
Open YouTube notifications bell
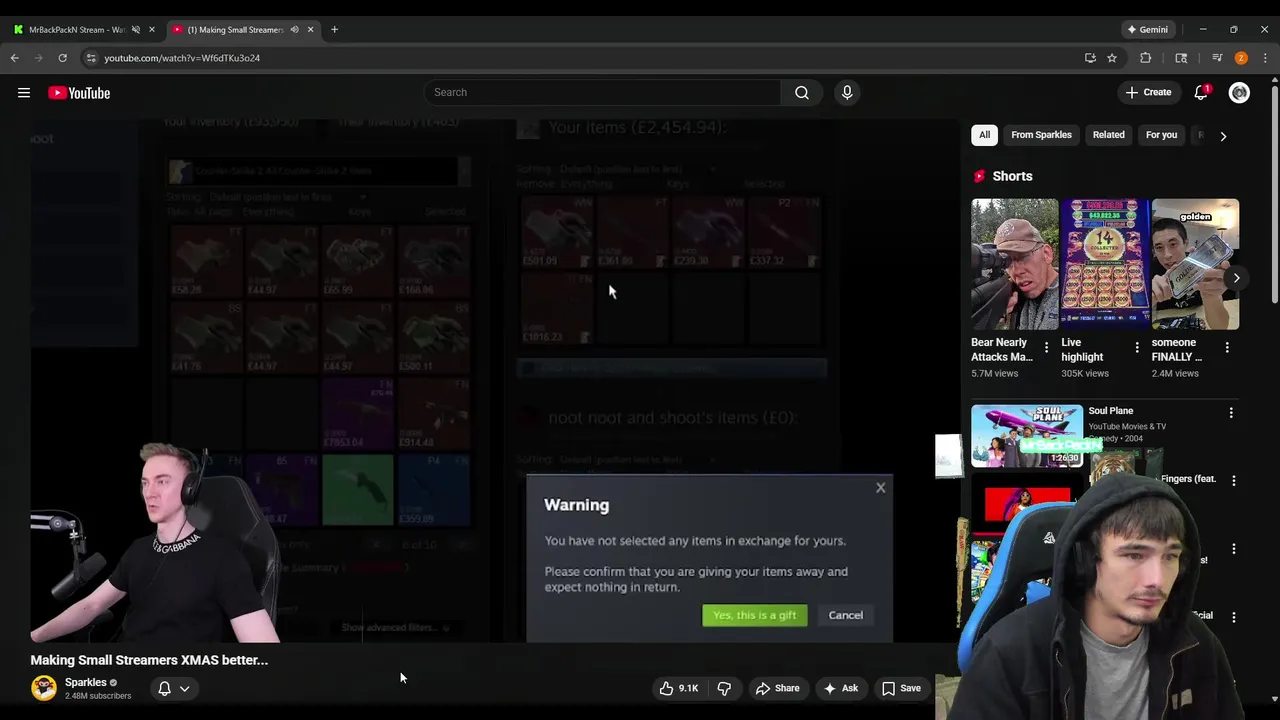(x=1201, y=92)
